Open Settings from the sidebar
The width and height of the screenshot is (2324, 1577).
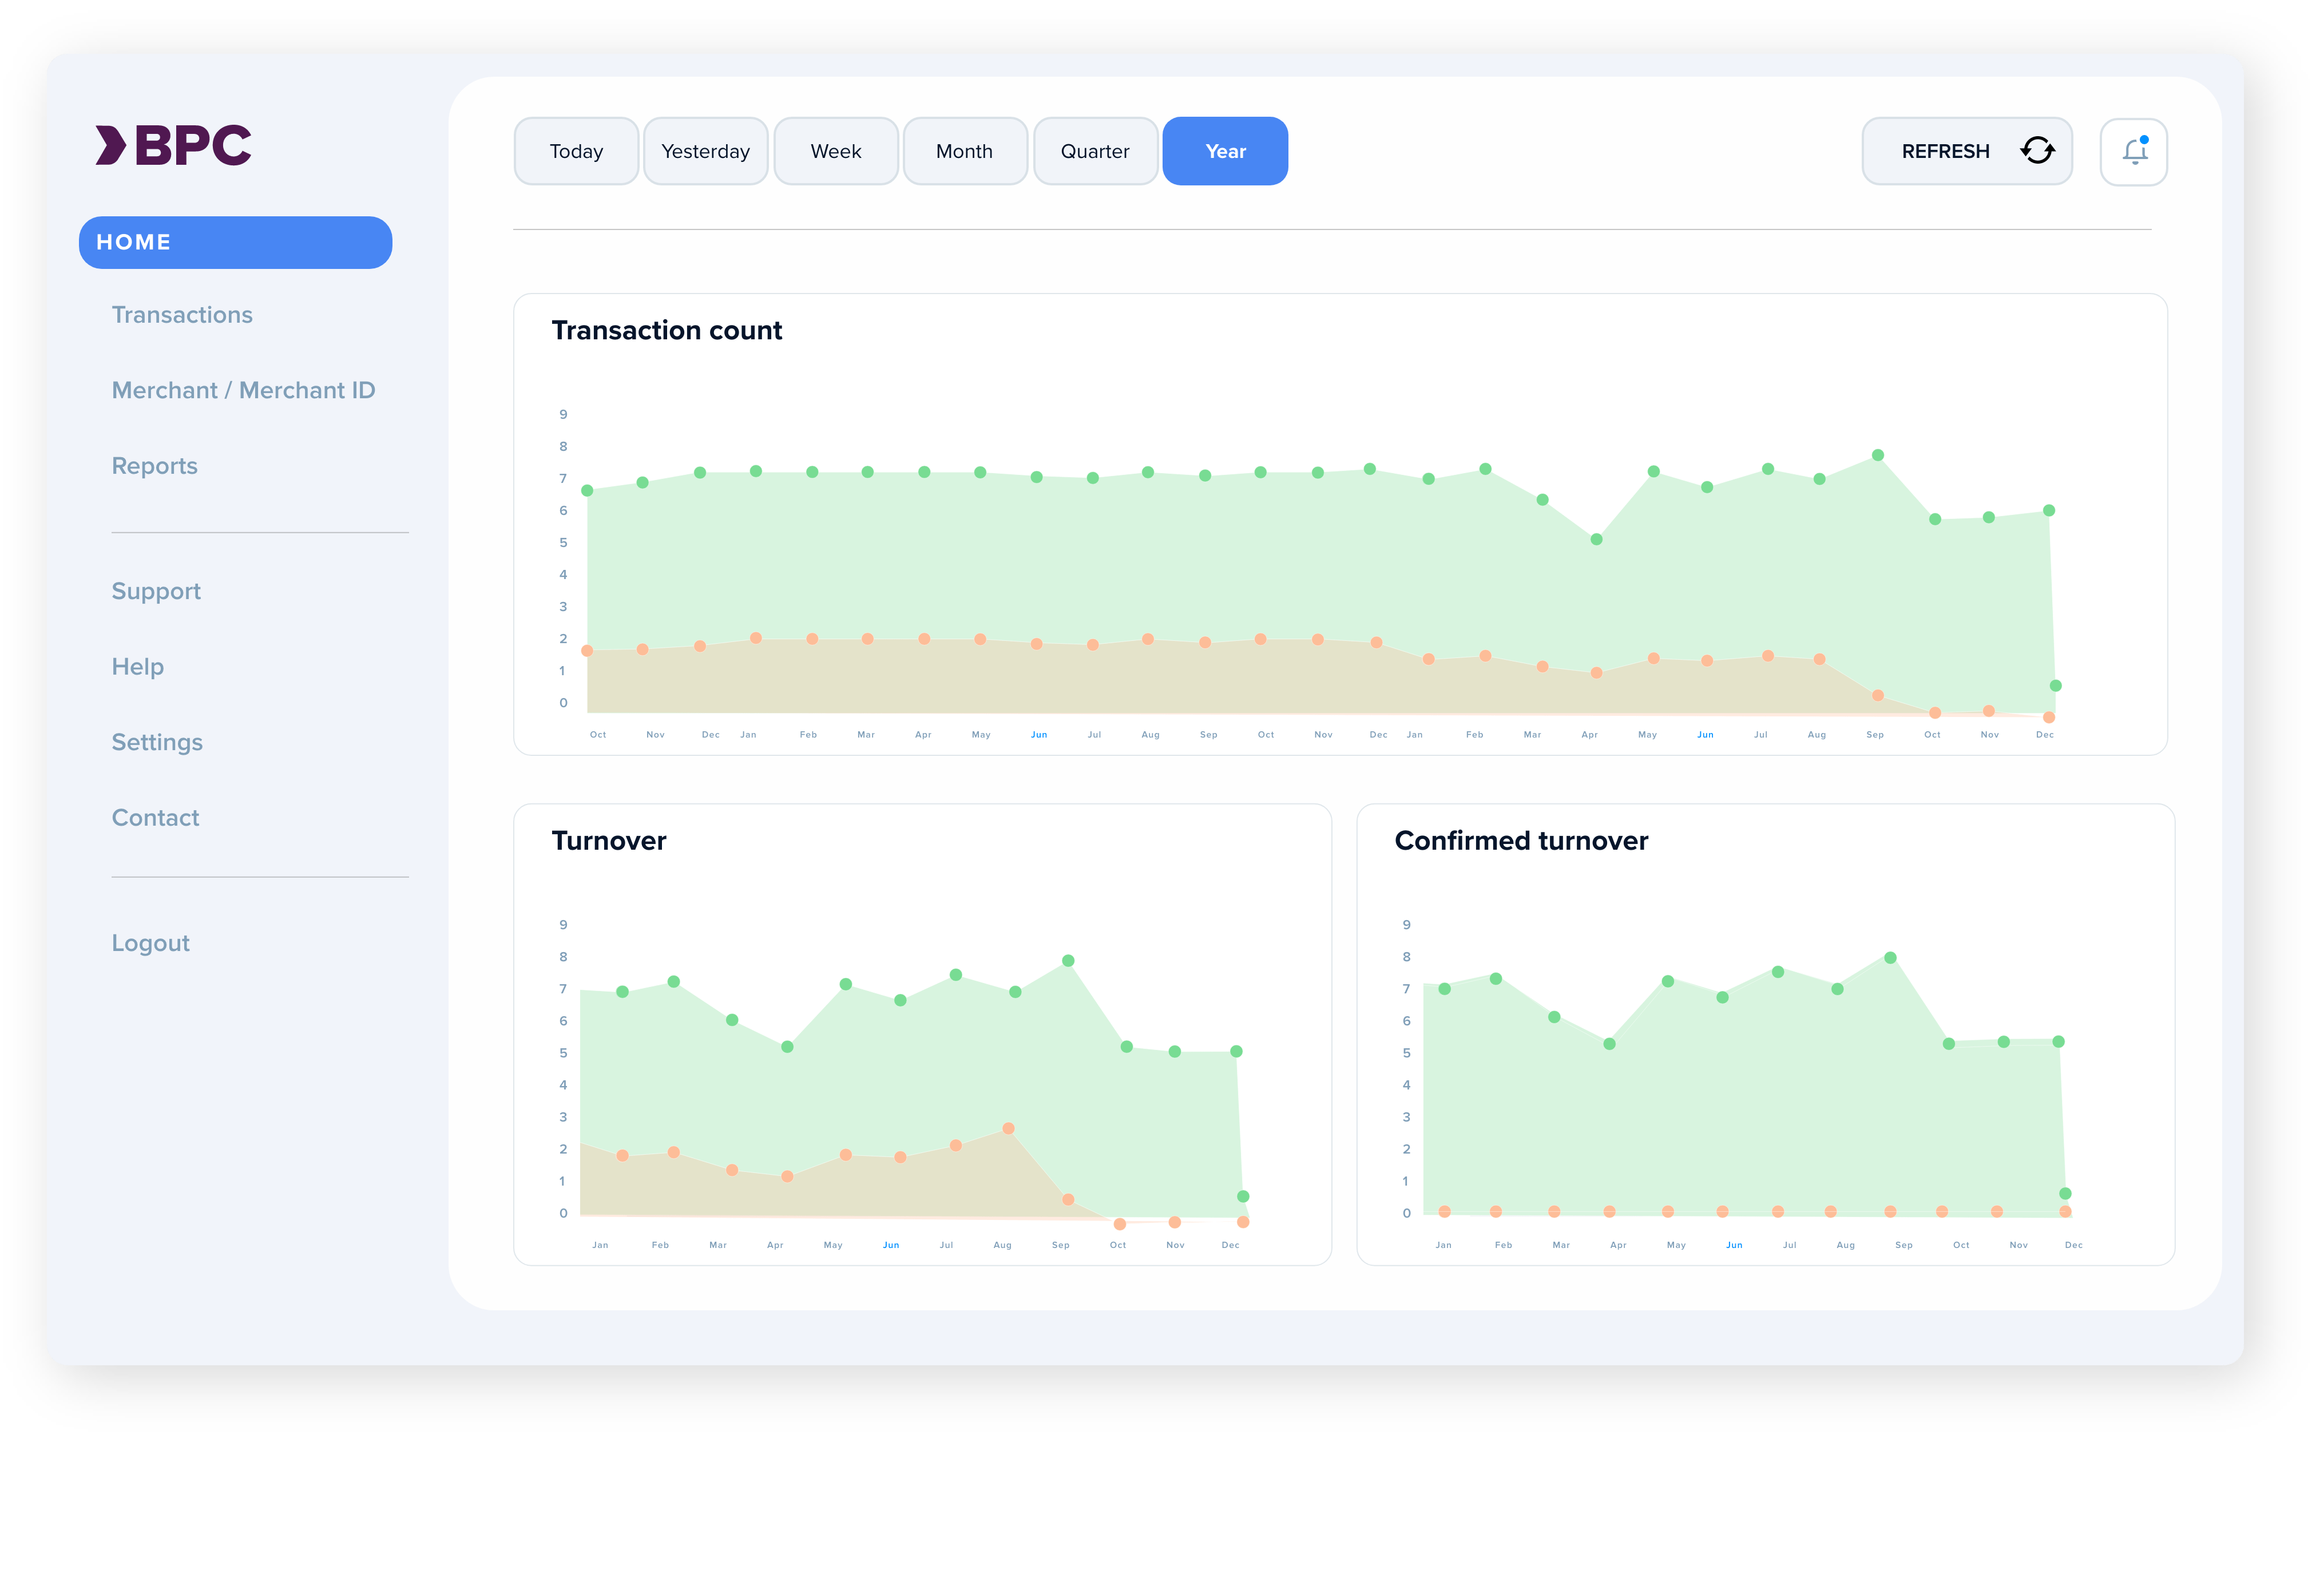pos(157,742)
